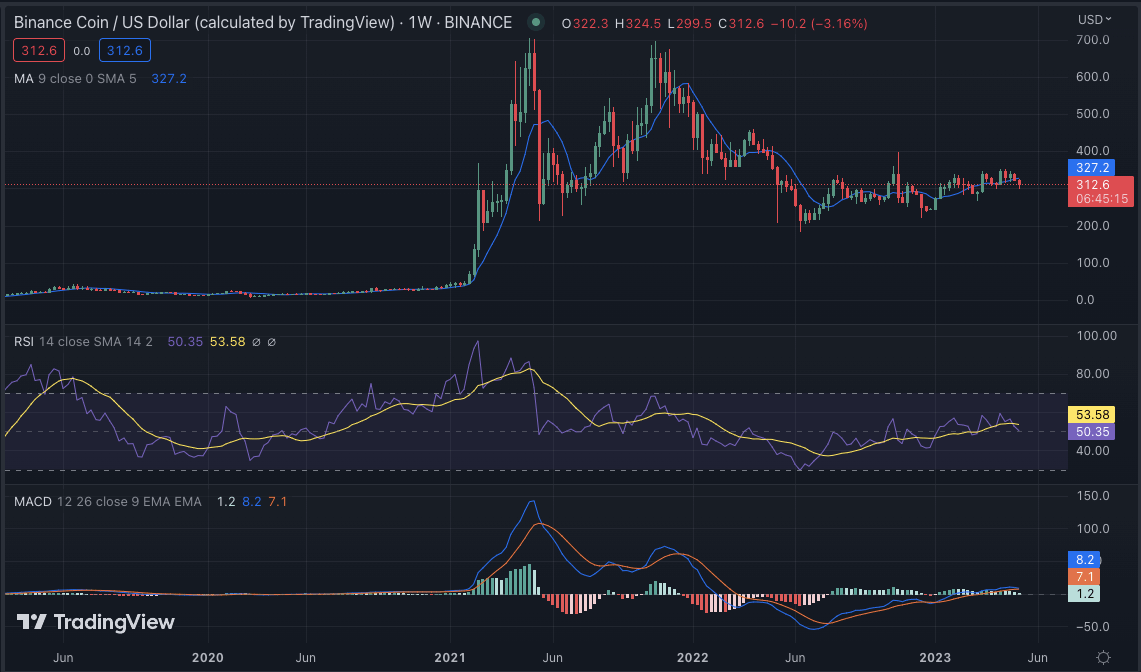Image resolution: width=1141 pixels, height=672 pixels.
Task: Click the yellow 53.58 label on RSI axis
Action: click(x=1091, y=415)
